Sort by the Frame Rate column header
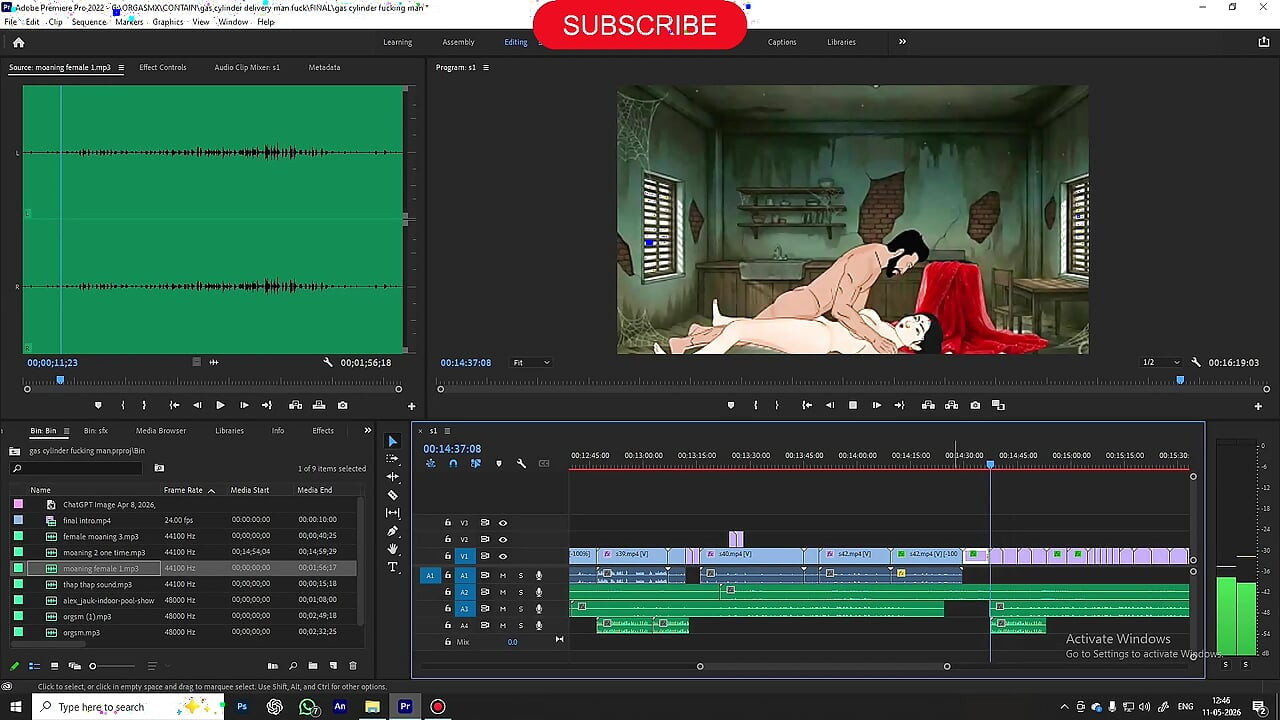1280x720 pixels. click(183, 490)
